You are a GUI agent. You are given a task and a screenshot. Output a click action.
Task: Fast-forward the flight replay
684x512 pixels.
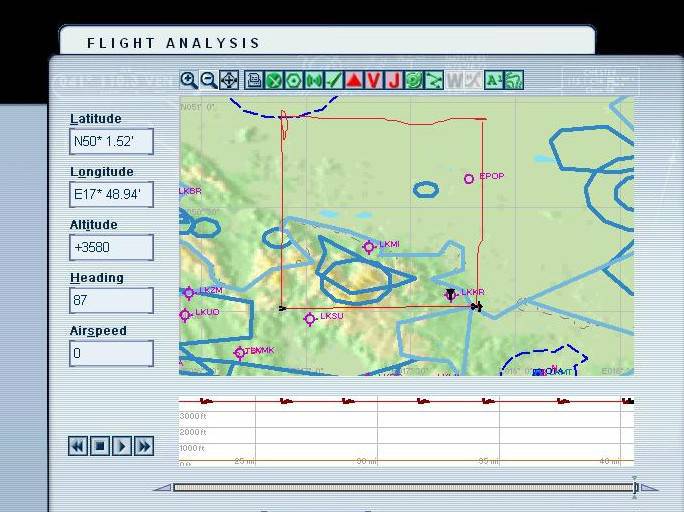click(144, 446)
